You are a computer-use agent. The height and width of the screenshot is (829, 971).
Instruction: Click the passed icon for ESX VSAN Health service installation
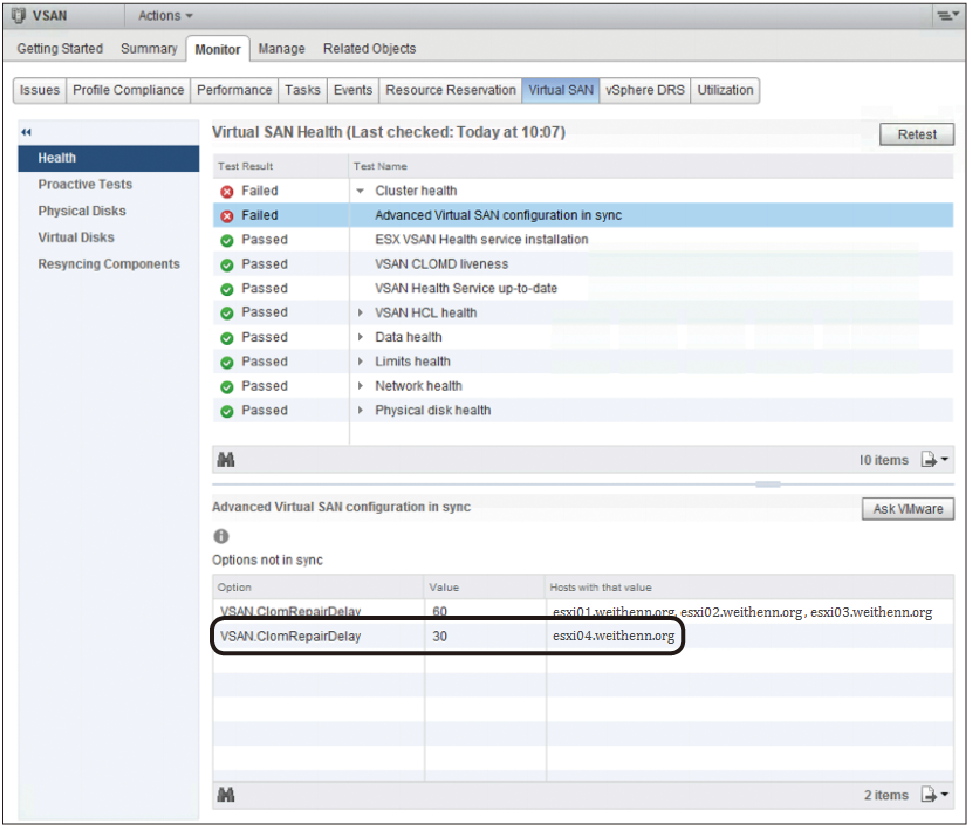pyautogui.click(x=227, y=241)
